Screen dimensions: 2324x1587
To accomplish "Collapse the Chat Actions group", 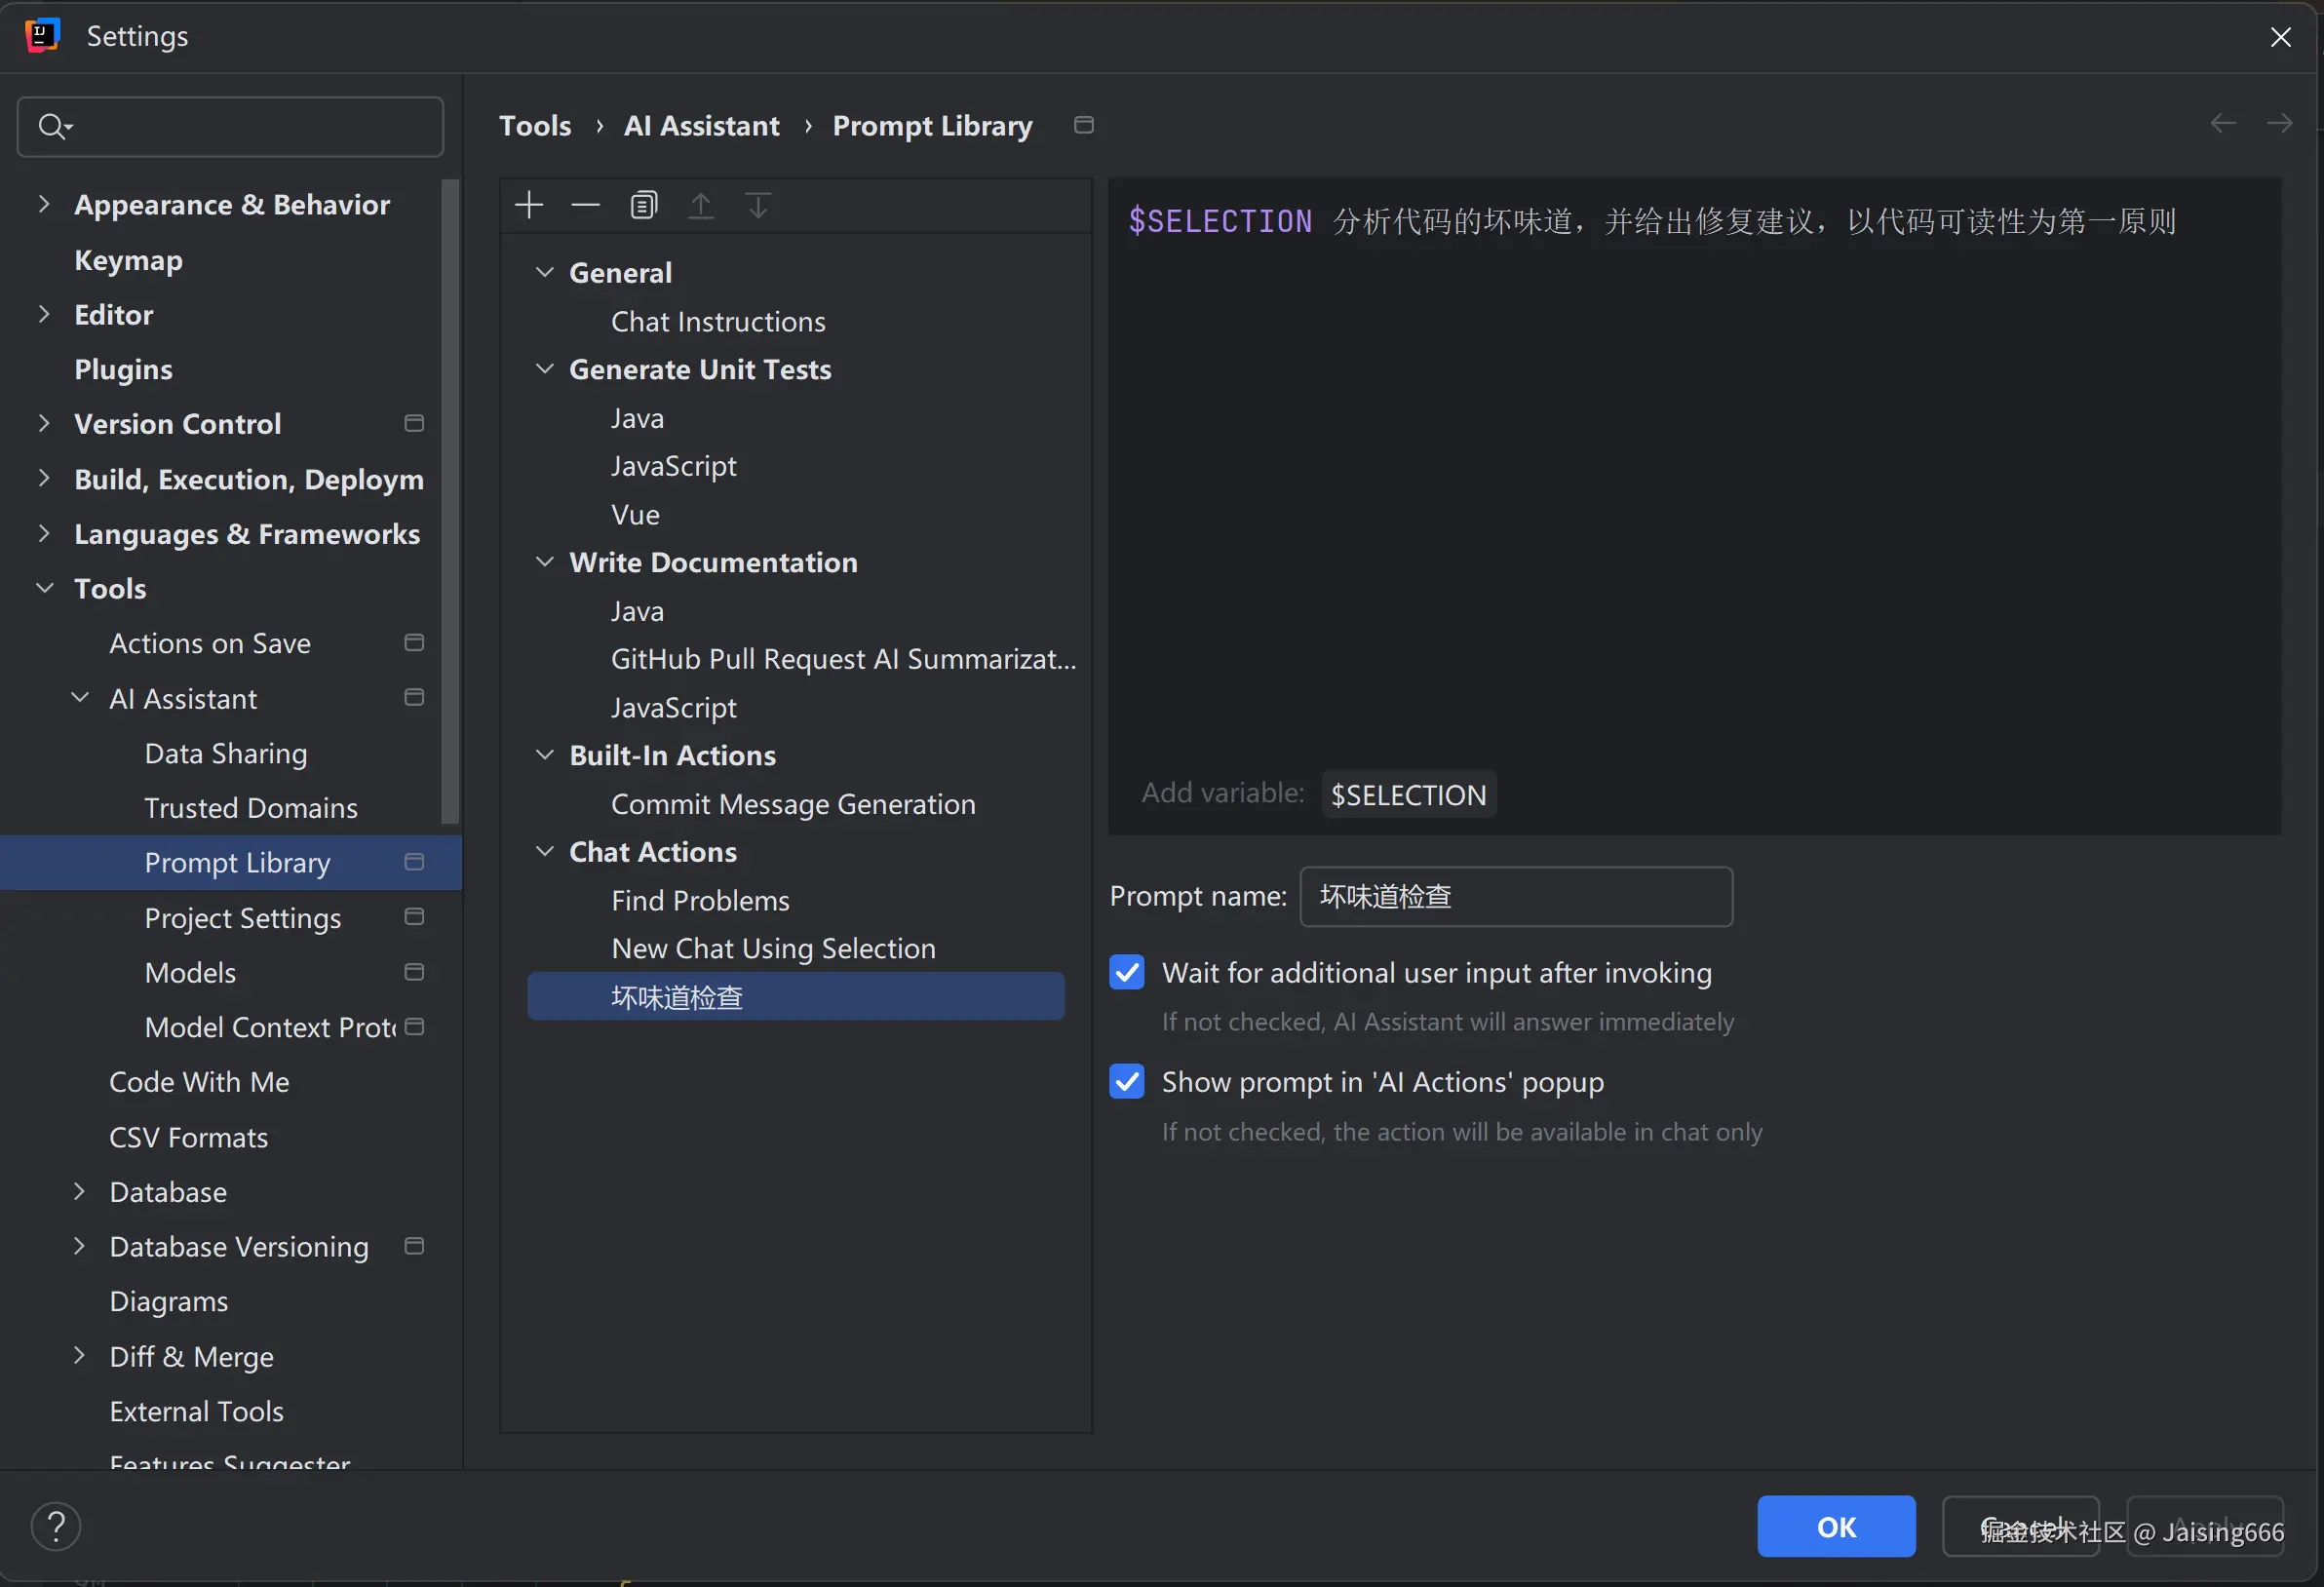I will point(545,852).
